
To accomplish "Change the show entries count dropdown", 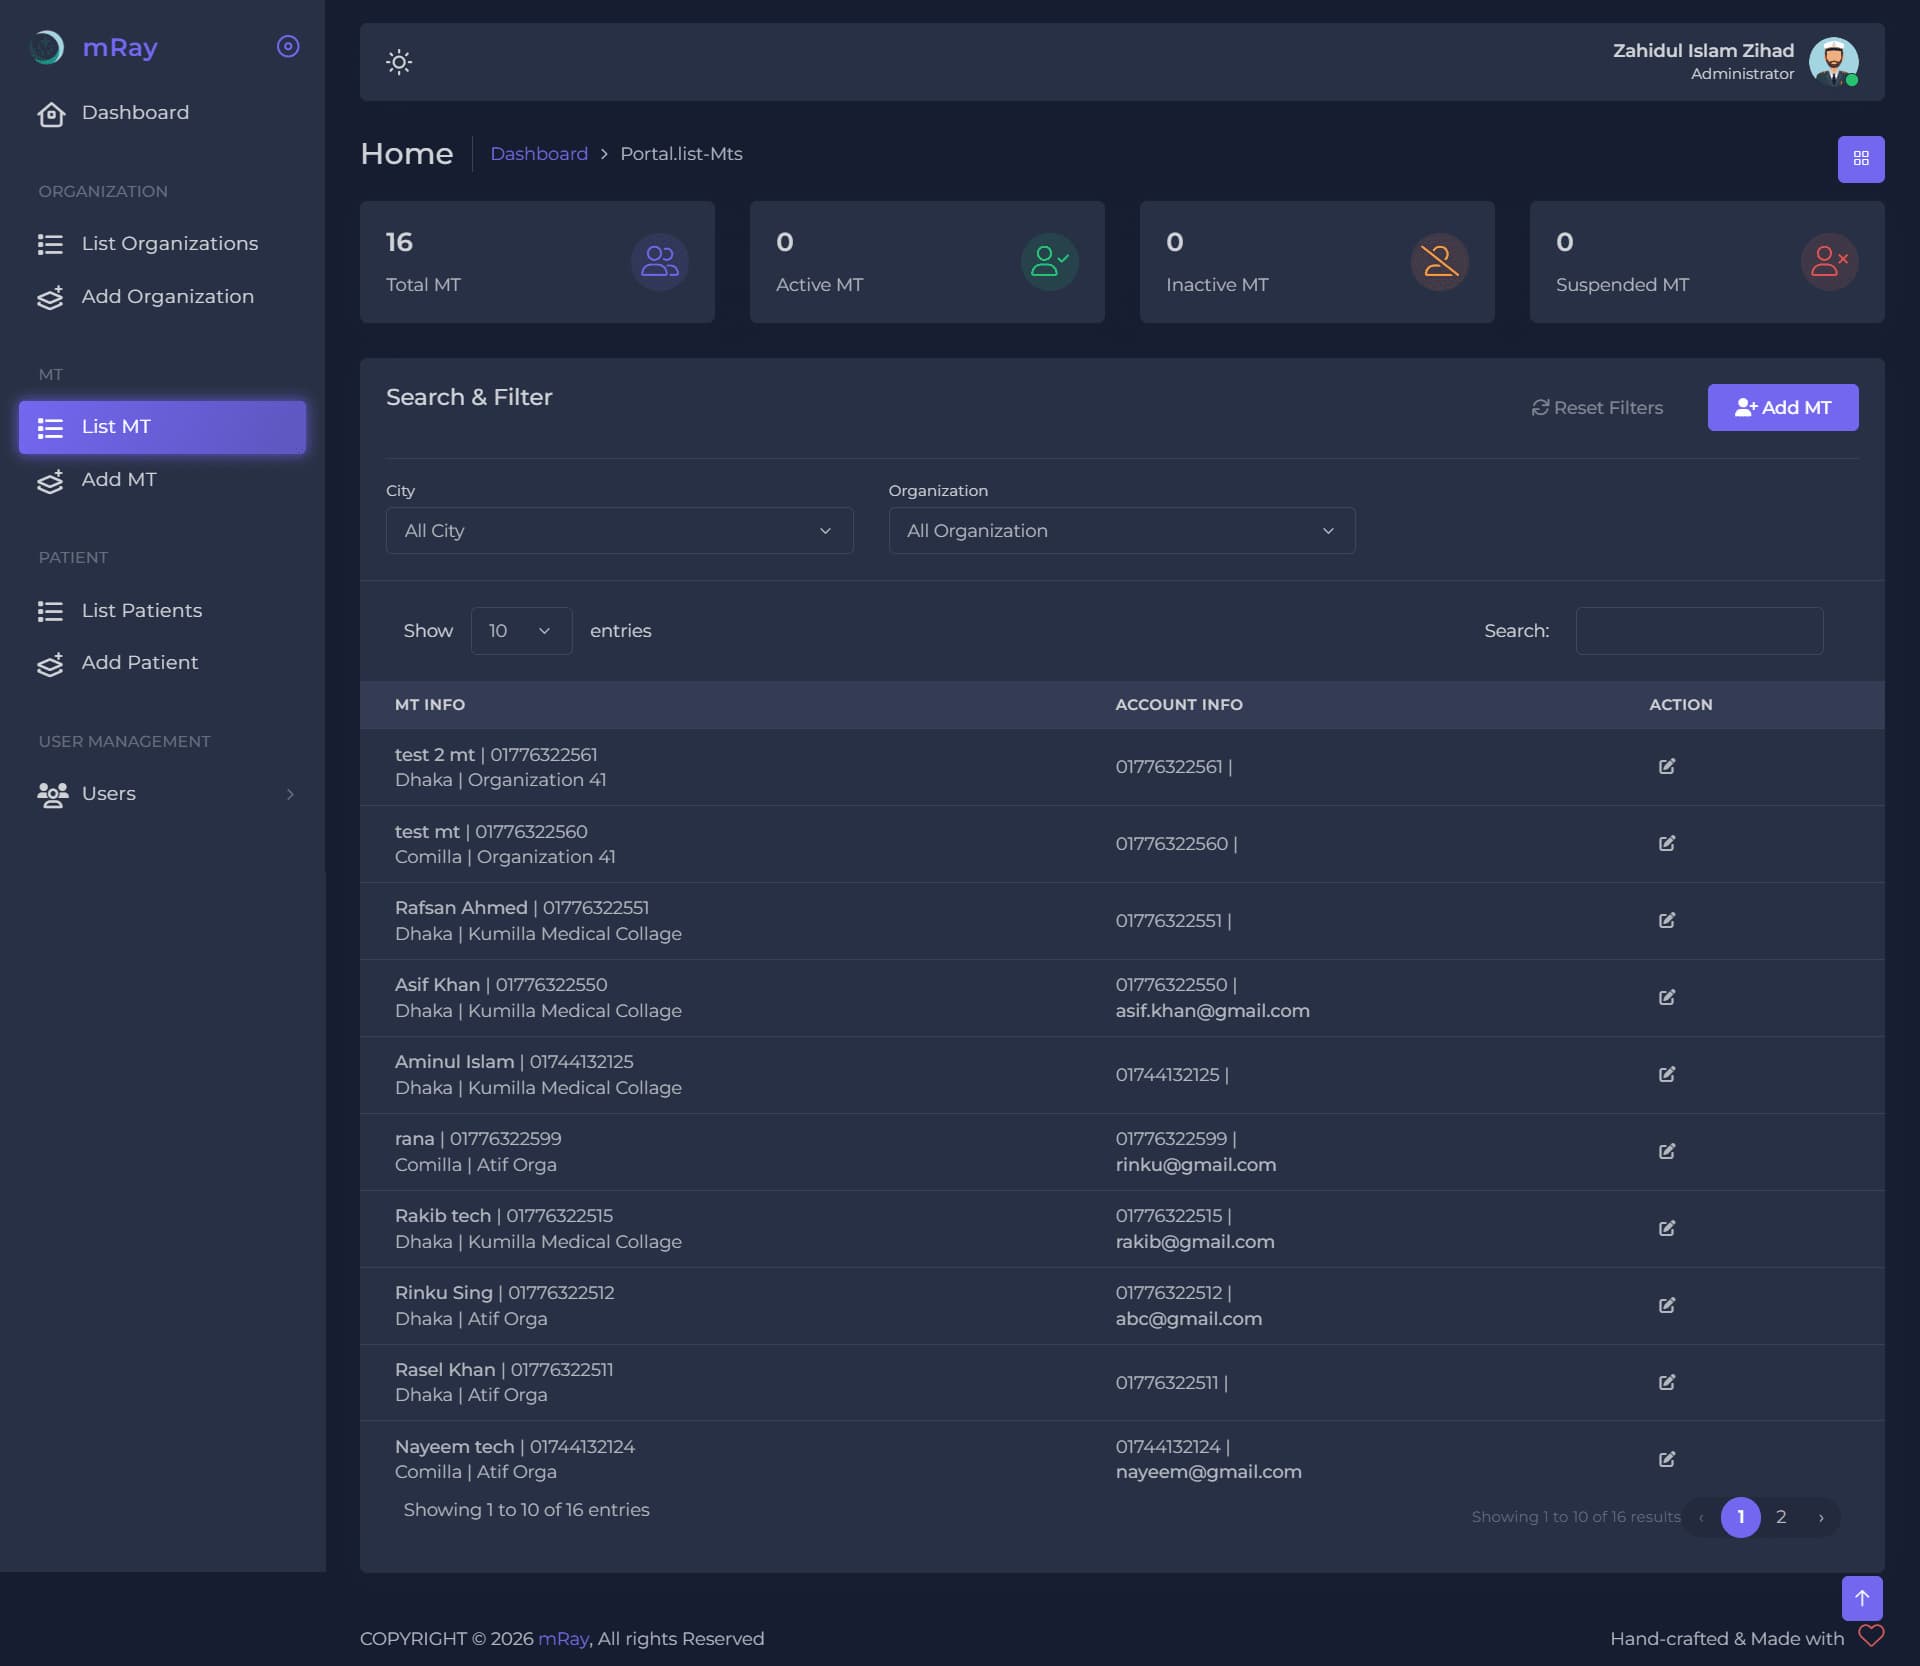I will 521,631.
